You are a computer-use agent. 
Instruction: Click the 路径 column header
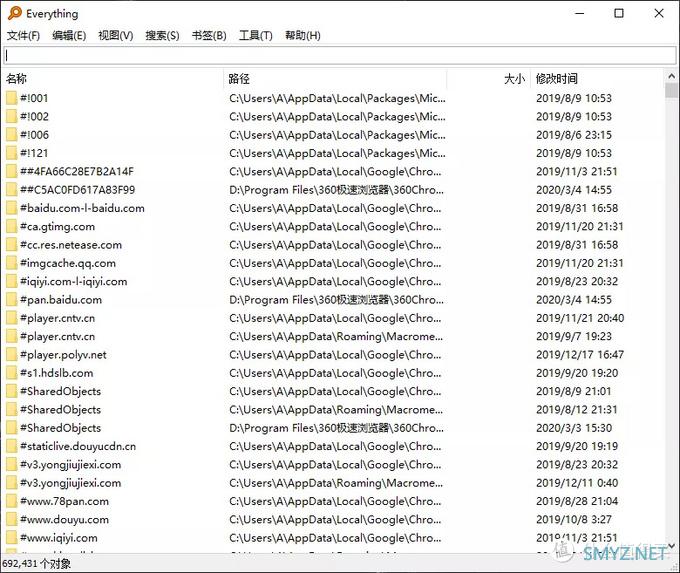[335, 78]
